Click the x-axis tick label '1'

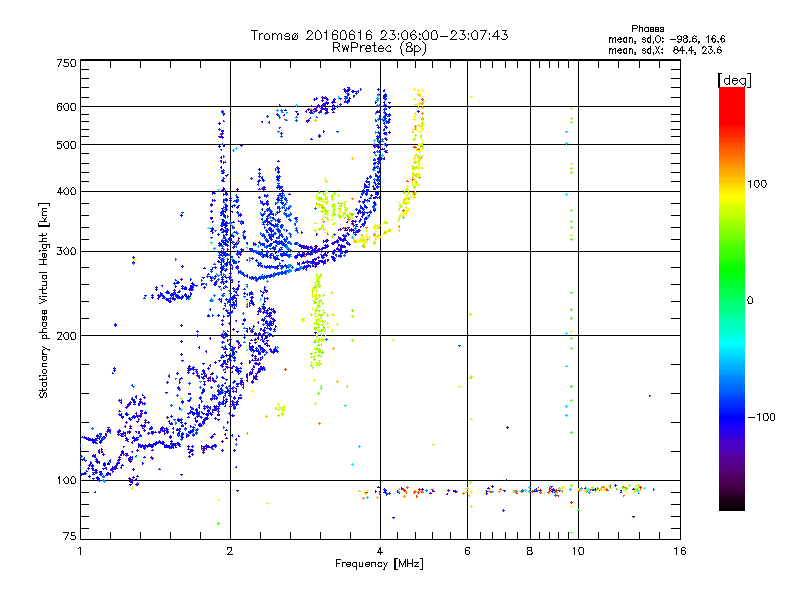click(x=80, y=551)
